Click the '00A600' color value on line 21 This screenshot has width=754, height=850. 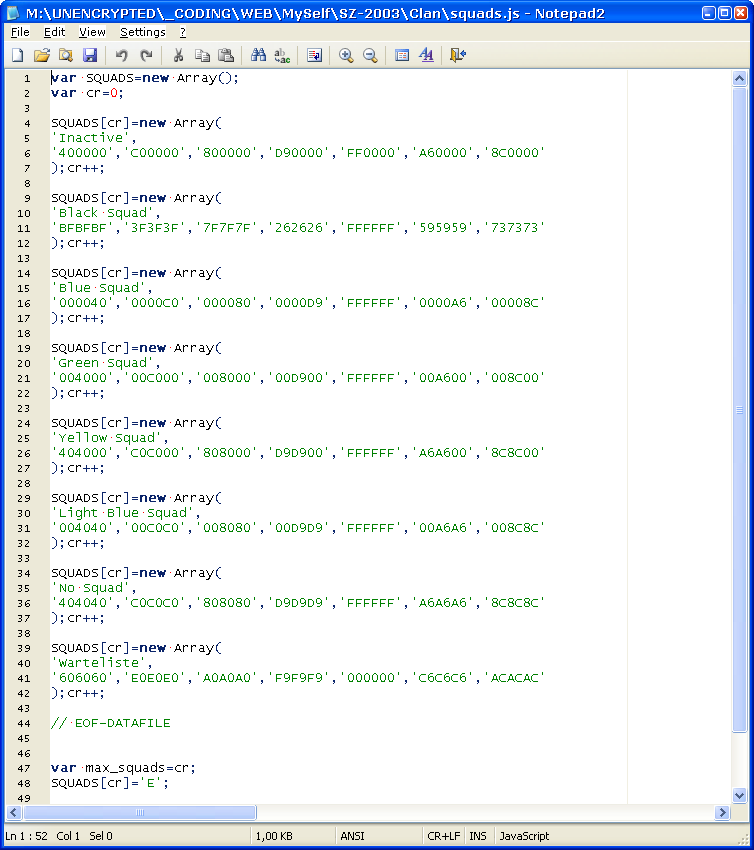point(443,377)
